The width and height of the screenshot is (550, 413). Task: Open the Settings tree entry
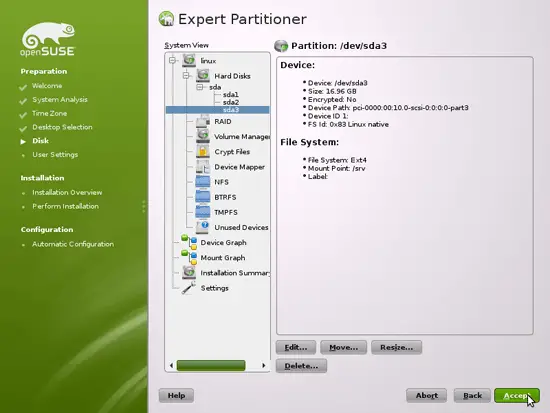click(214, 288)
